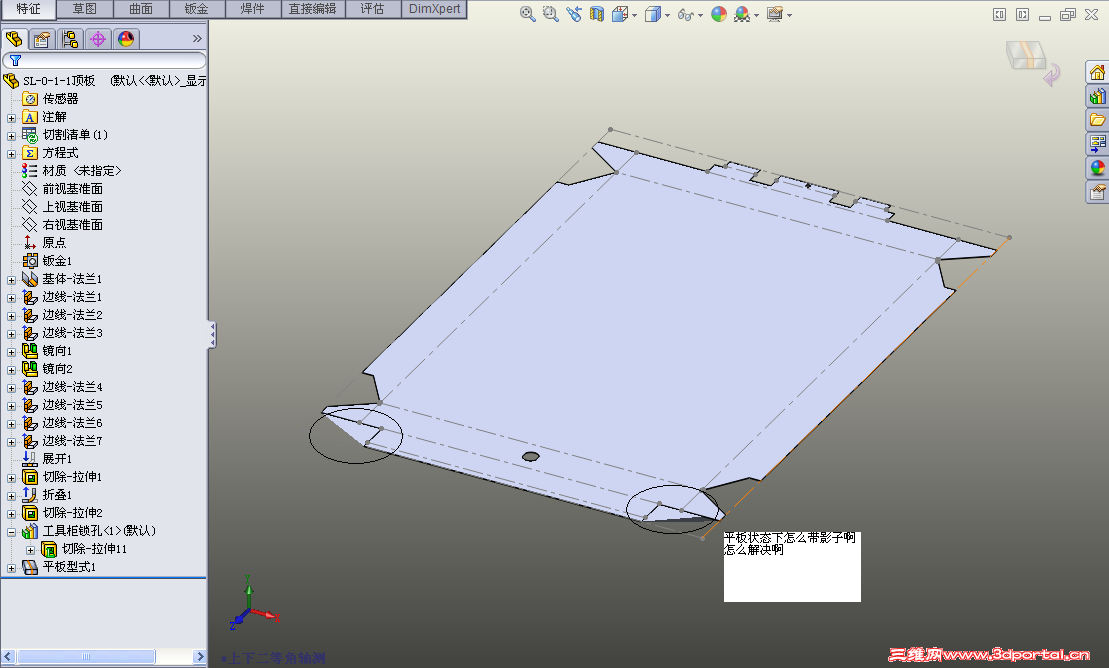Screen dimensions: 1109x668
Task: Open the DimXpertManager tab
Action: 98,39
